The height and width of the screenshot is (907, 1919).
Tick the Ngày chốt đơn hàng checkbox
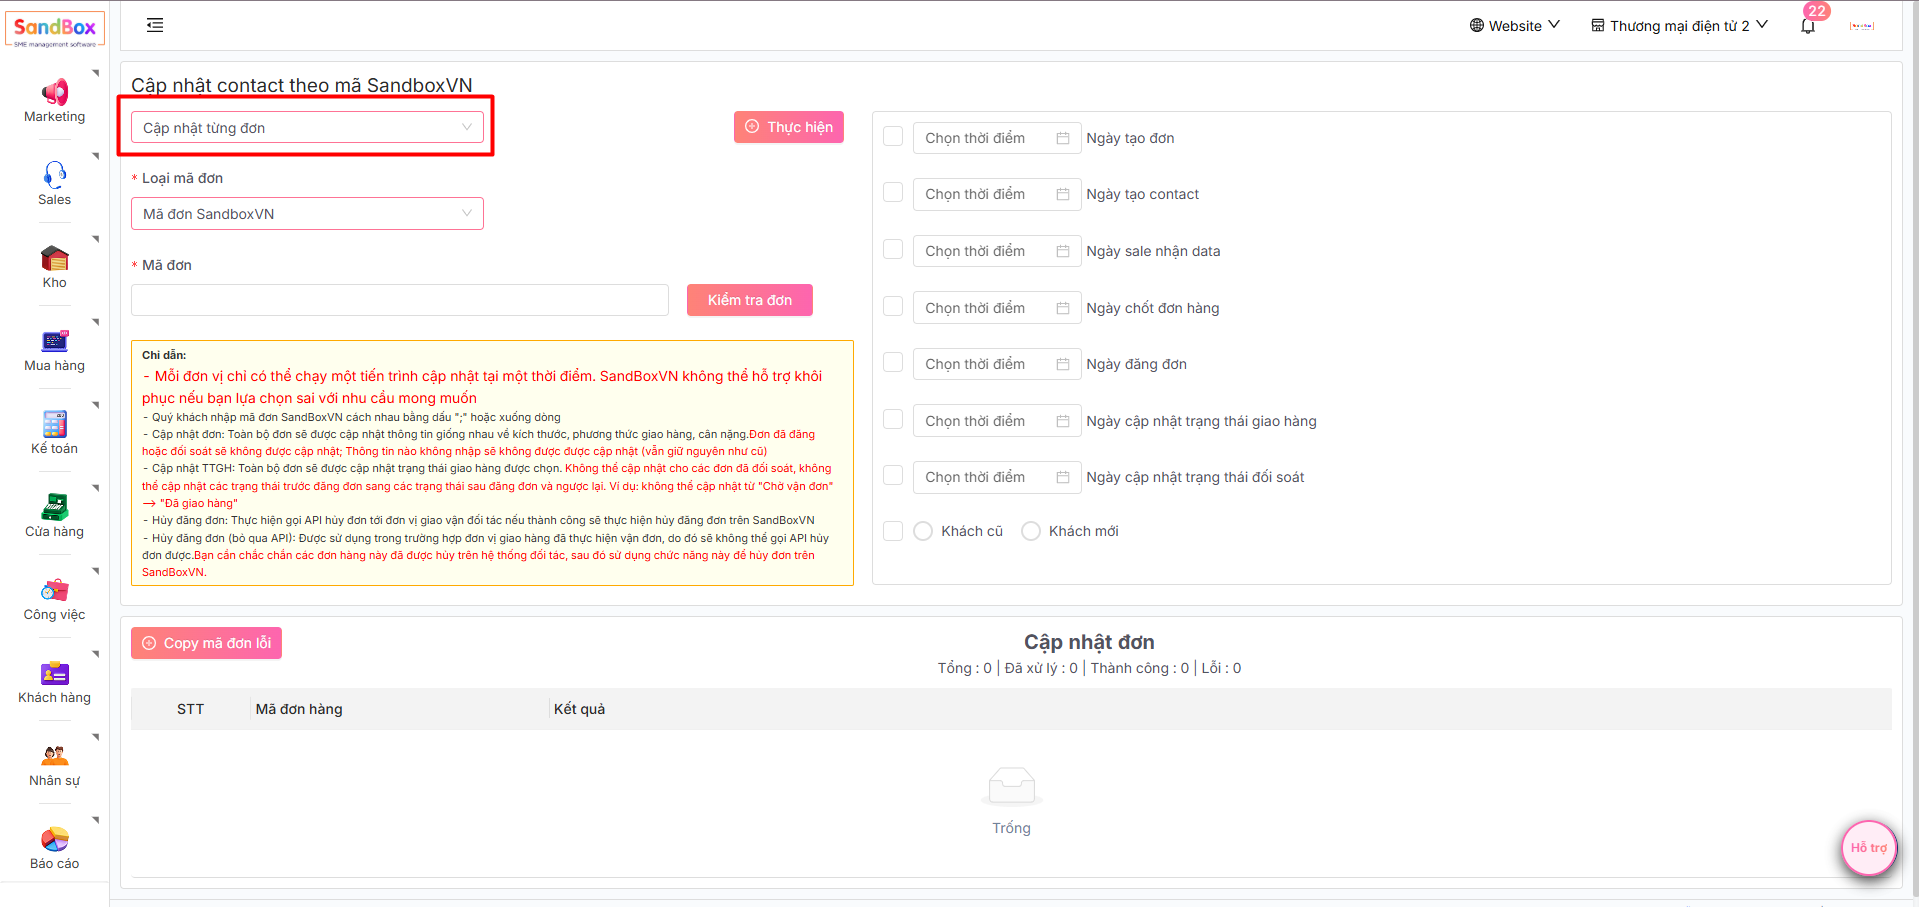click(x=893, y=307)
